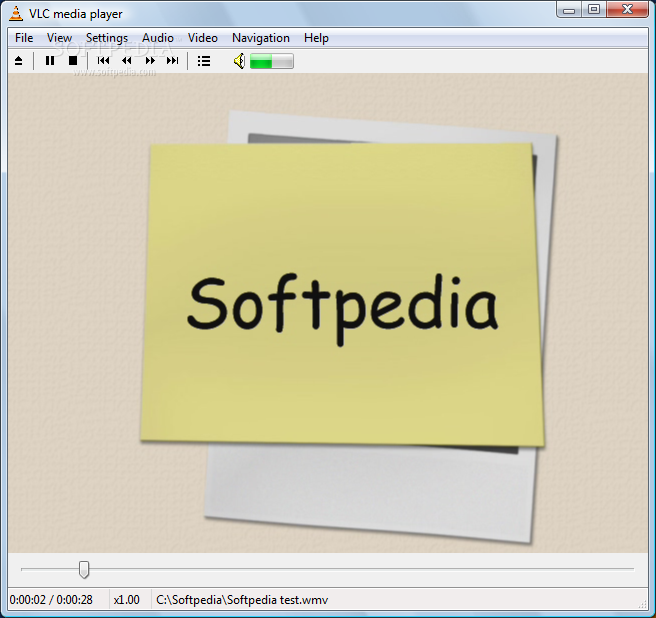Open the Settings menu

107,38
